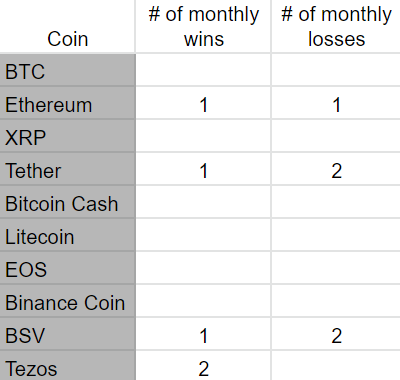Select Tether monthly losses value 2
The image size is (400, 380).
click(x=336, y=169)
